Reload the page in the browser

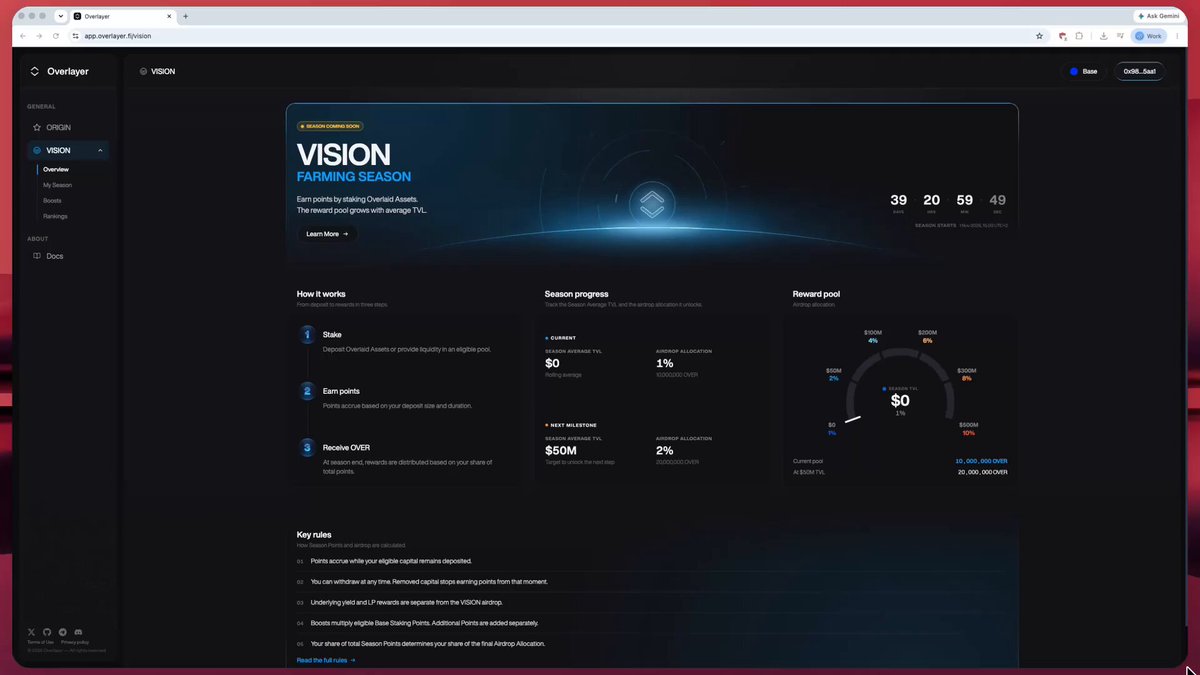57,36
